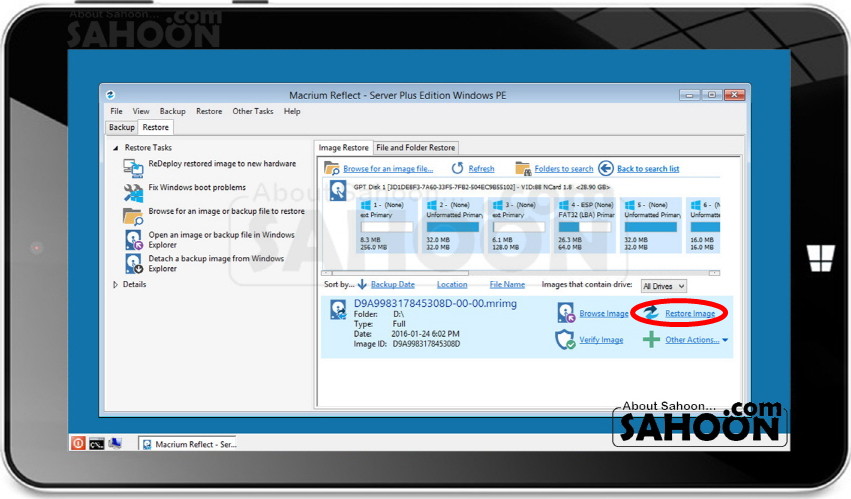Click the ReDeploy restored image icon
This screenshot has width=851, height=499.
click(x=133, y=168)
